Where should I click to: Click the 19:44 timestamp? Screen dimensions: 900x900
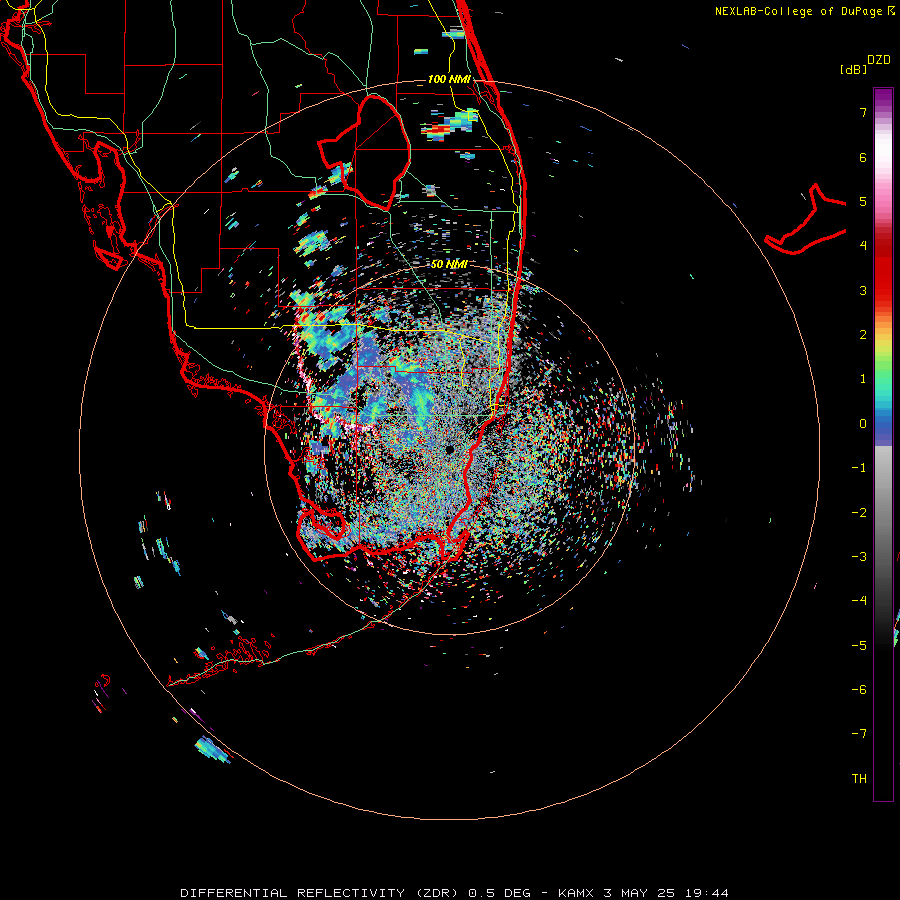[x=707, y=893]
